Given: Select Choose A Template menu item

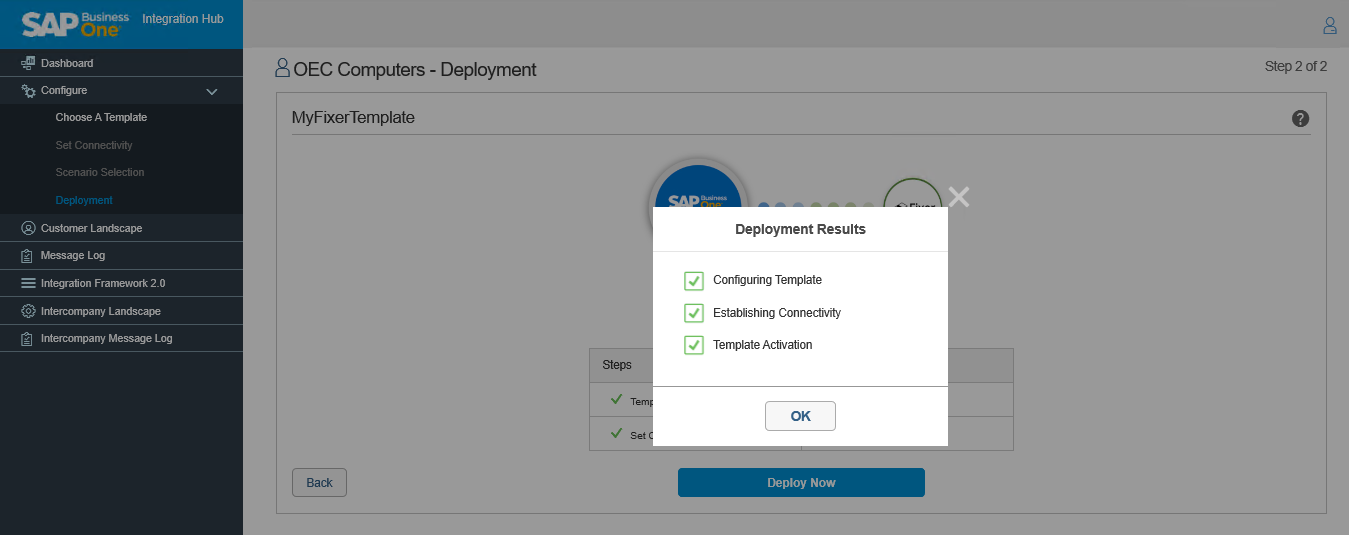Looking at the screenshot, I should tap(101, 117).
